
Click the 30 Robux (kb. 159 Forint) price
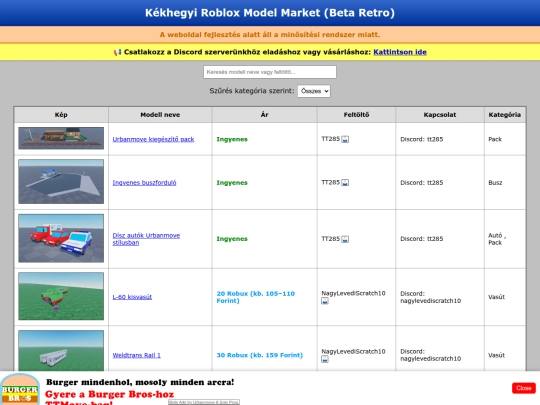click(x=259, y=355)
